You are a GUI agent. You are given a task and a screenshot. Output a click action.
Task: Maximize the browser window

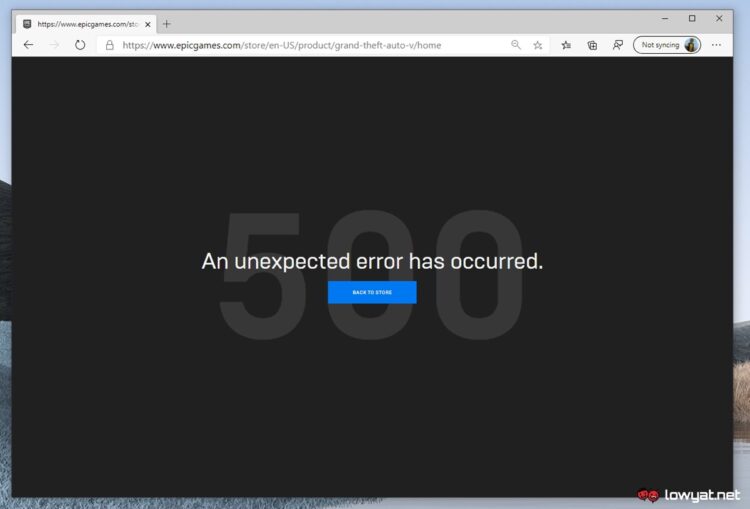pos(692,18)
